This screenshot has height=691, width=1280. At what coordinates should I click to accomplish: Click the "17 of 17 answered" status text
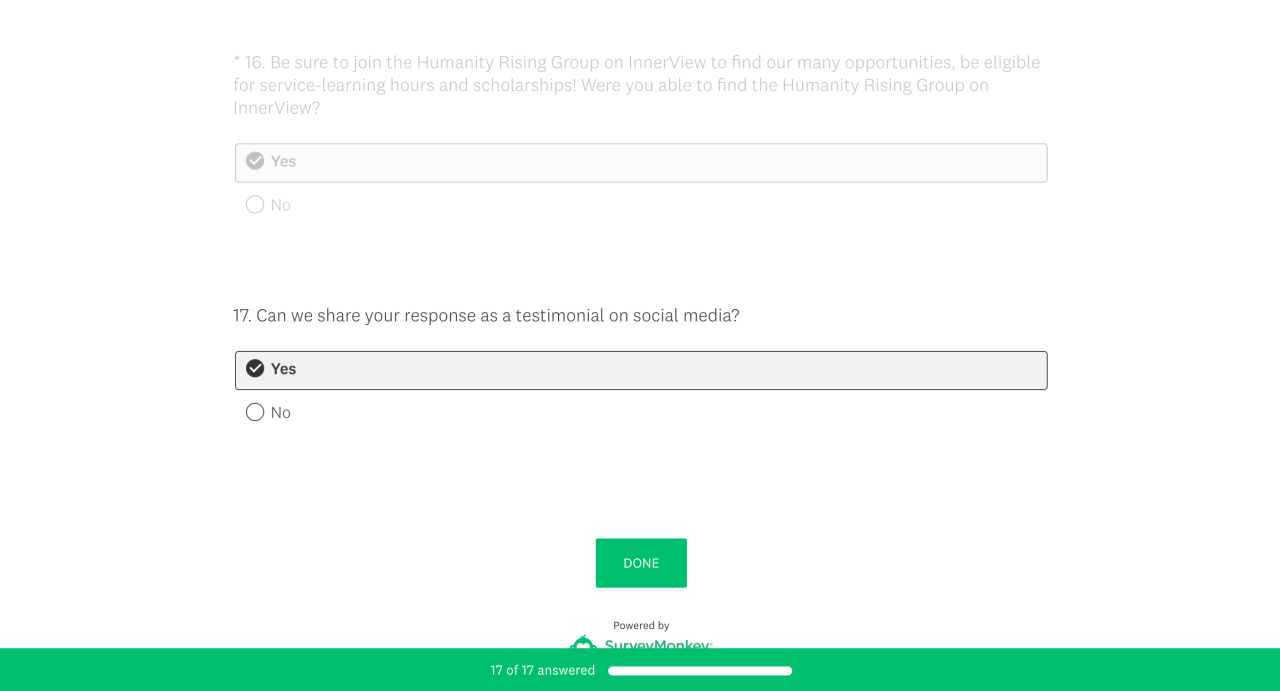click(x=543, y=671)
